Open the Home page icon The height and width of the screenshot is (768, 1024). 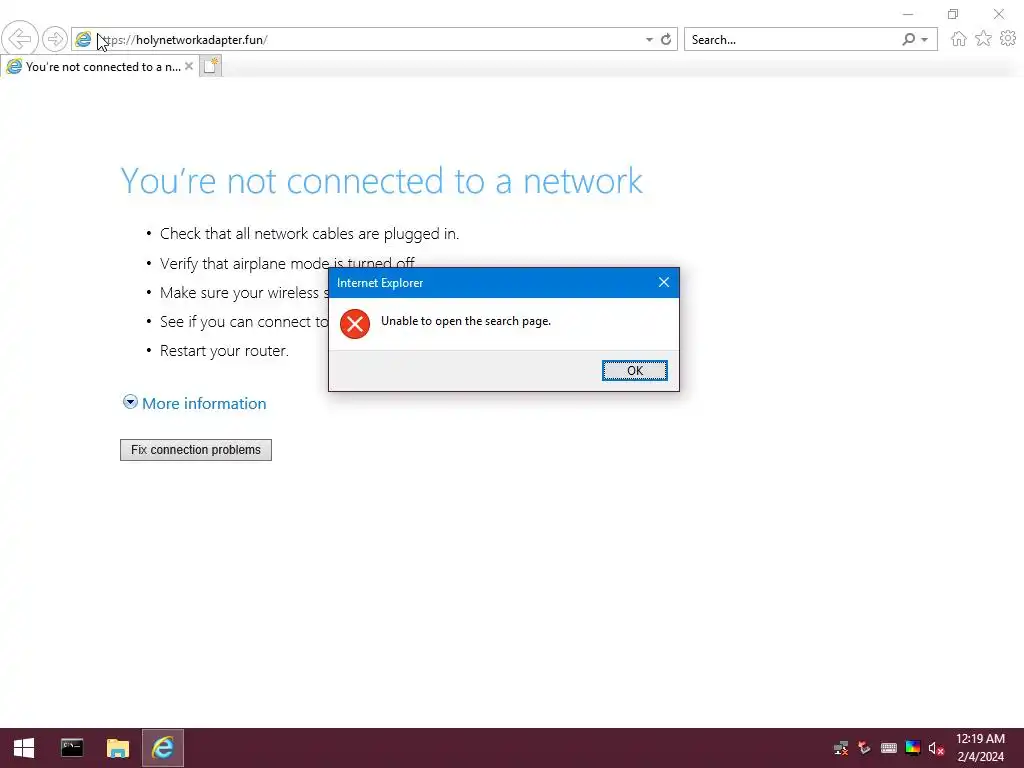pyautogui.click(x=958, y=39)
